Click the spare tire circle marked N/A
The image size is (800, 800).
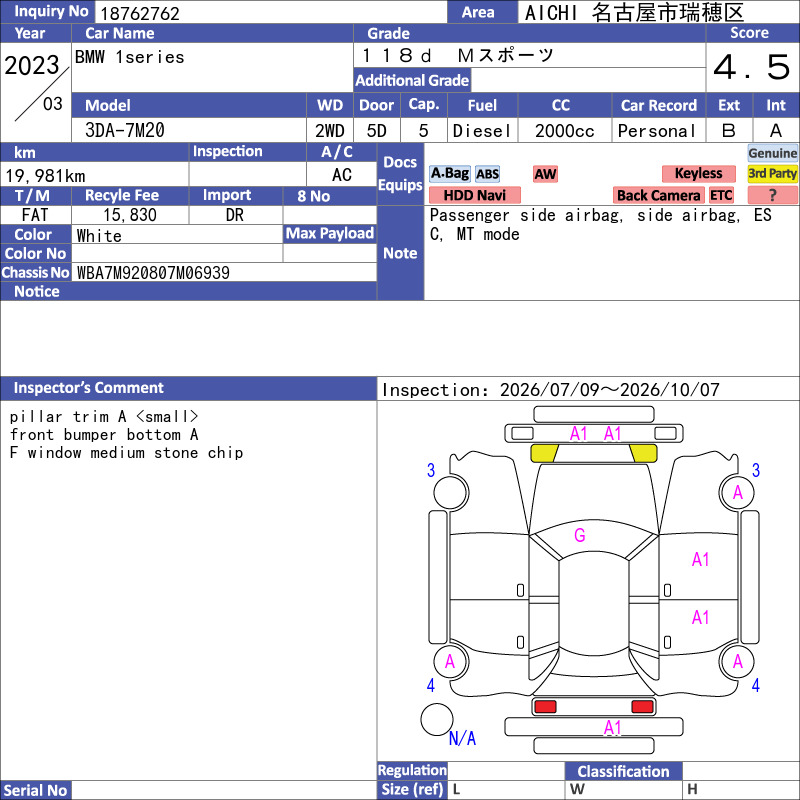pyautogui.click(x=437, y=719)
